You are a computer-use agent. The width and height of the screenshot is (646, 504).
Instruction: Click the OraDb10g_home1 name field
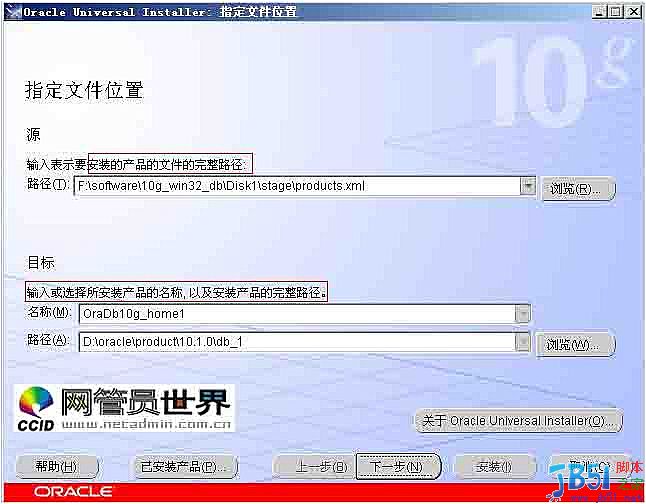click(x=296, y=314)
